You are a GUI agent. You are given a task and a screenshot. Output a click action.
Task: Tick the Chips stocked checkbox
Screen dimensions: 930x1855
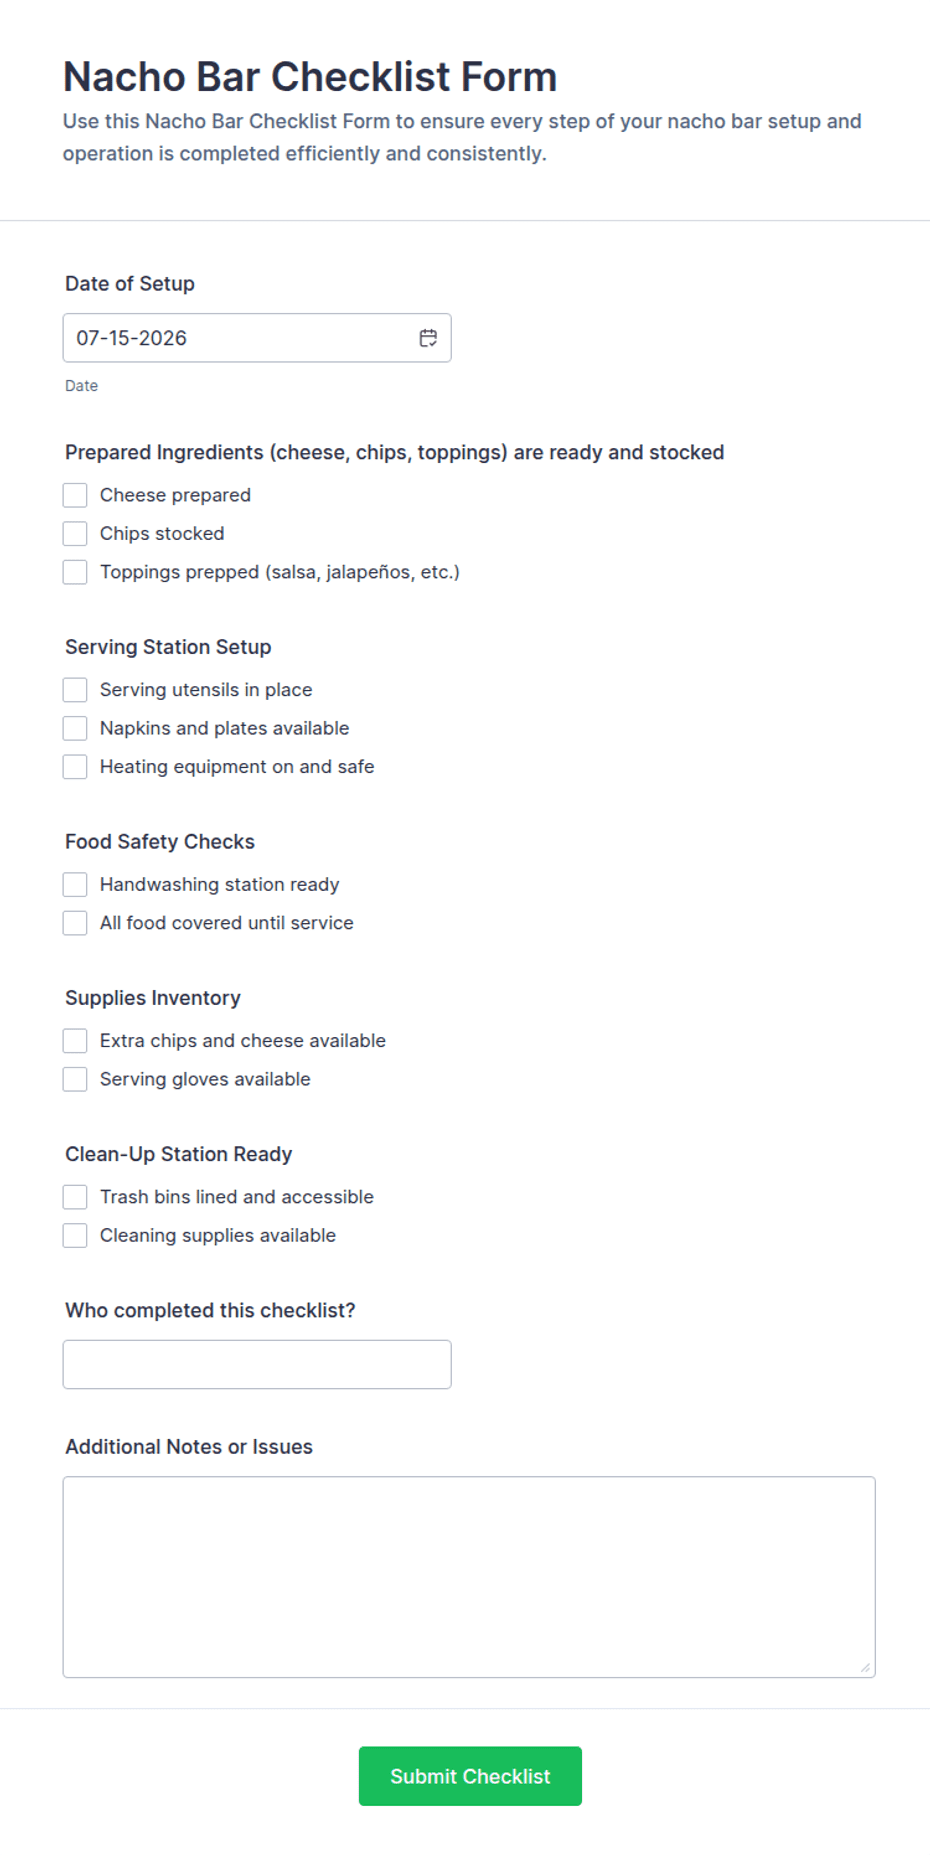[75, 534]
